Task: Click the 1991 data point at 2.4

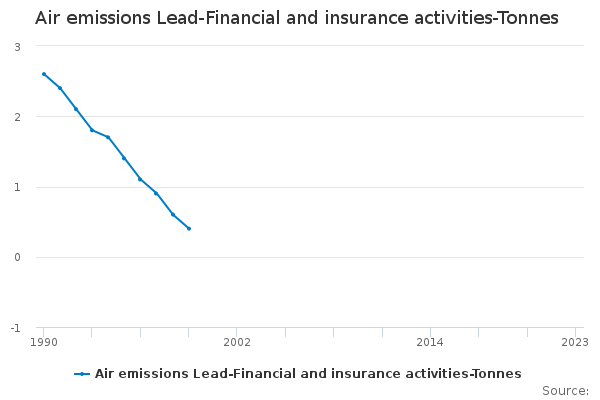Action: coord(60,88)
